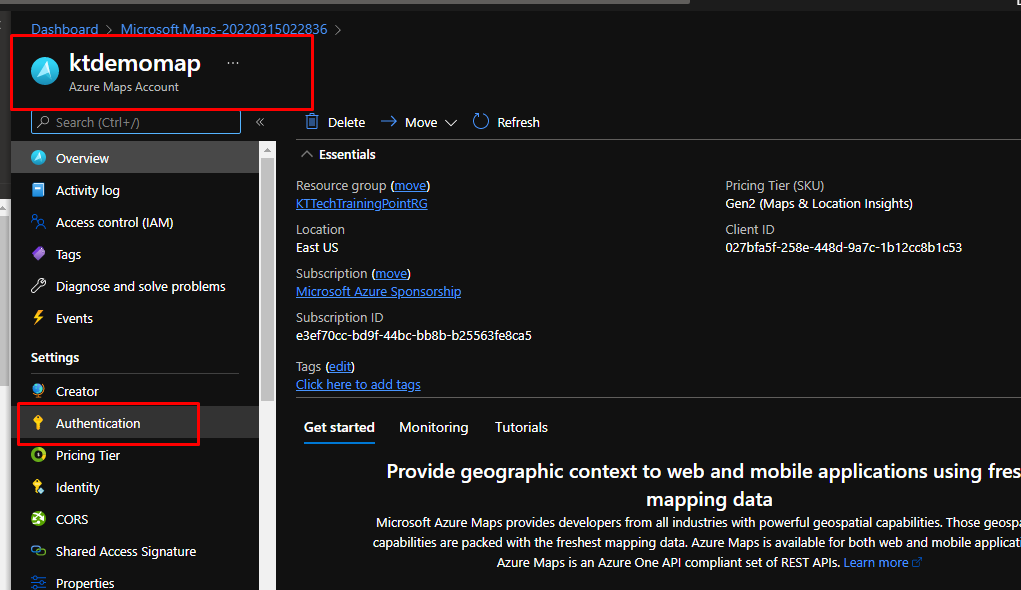Image resolution: width=1021 pixels, height=590 pixels.
Task: Collapse the sidebar with double-chevron icon
Action: 260,122
